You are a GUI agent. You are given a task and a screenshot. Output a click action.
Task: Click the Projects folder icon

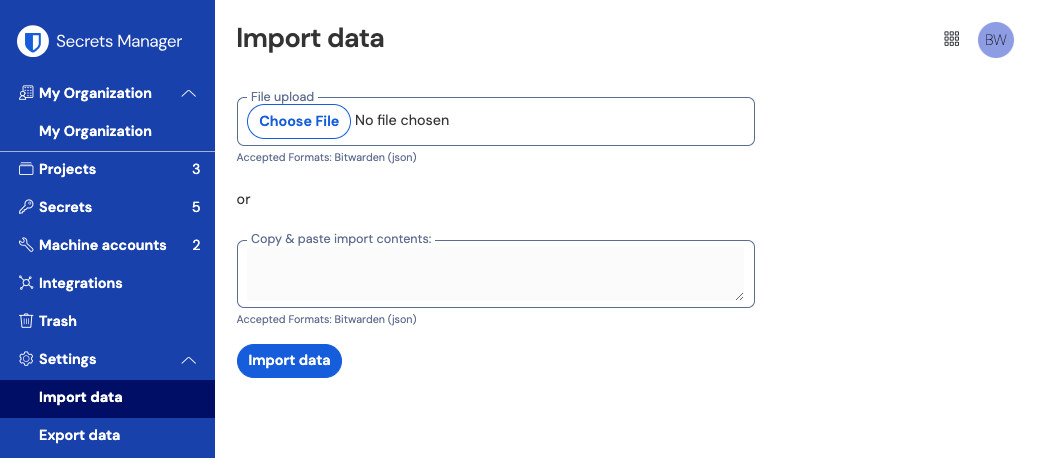pyautogui.click(x=27, y=169)
